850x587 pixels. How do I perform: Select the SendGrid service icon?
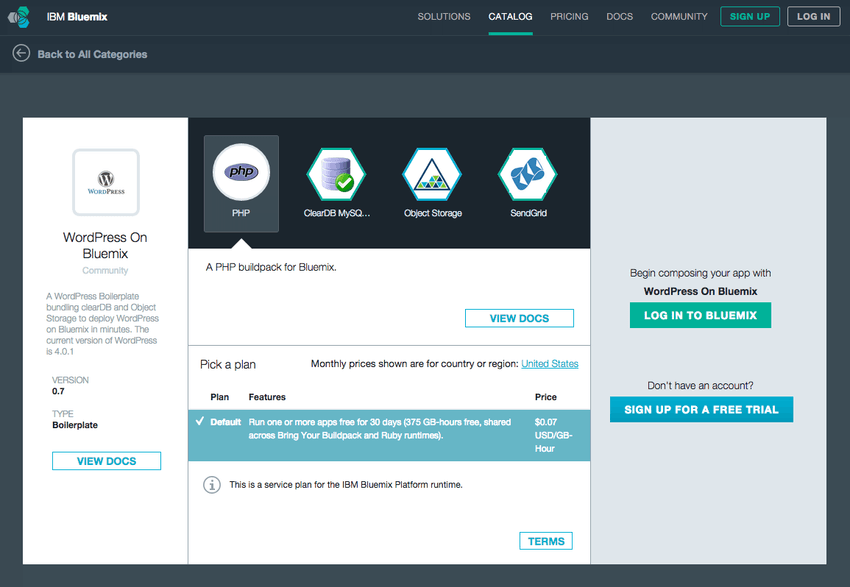pos(528,174)
